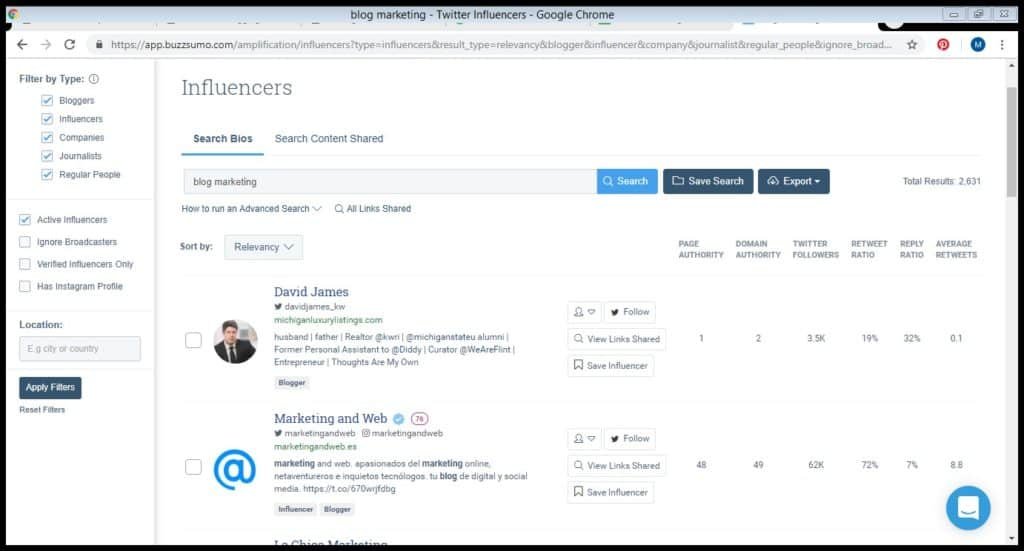Select the Marketing and Web row checkbox

(193, 467)
